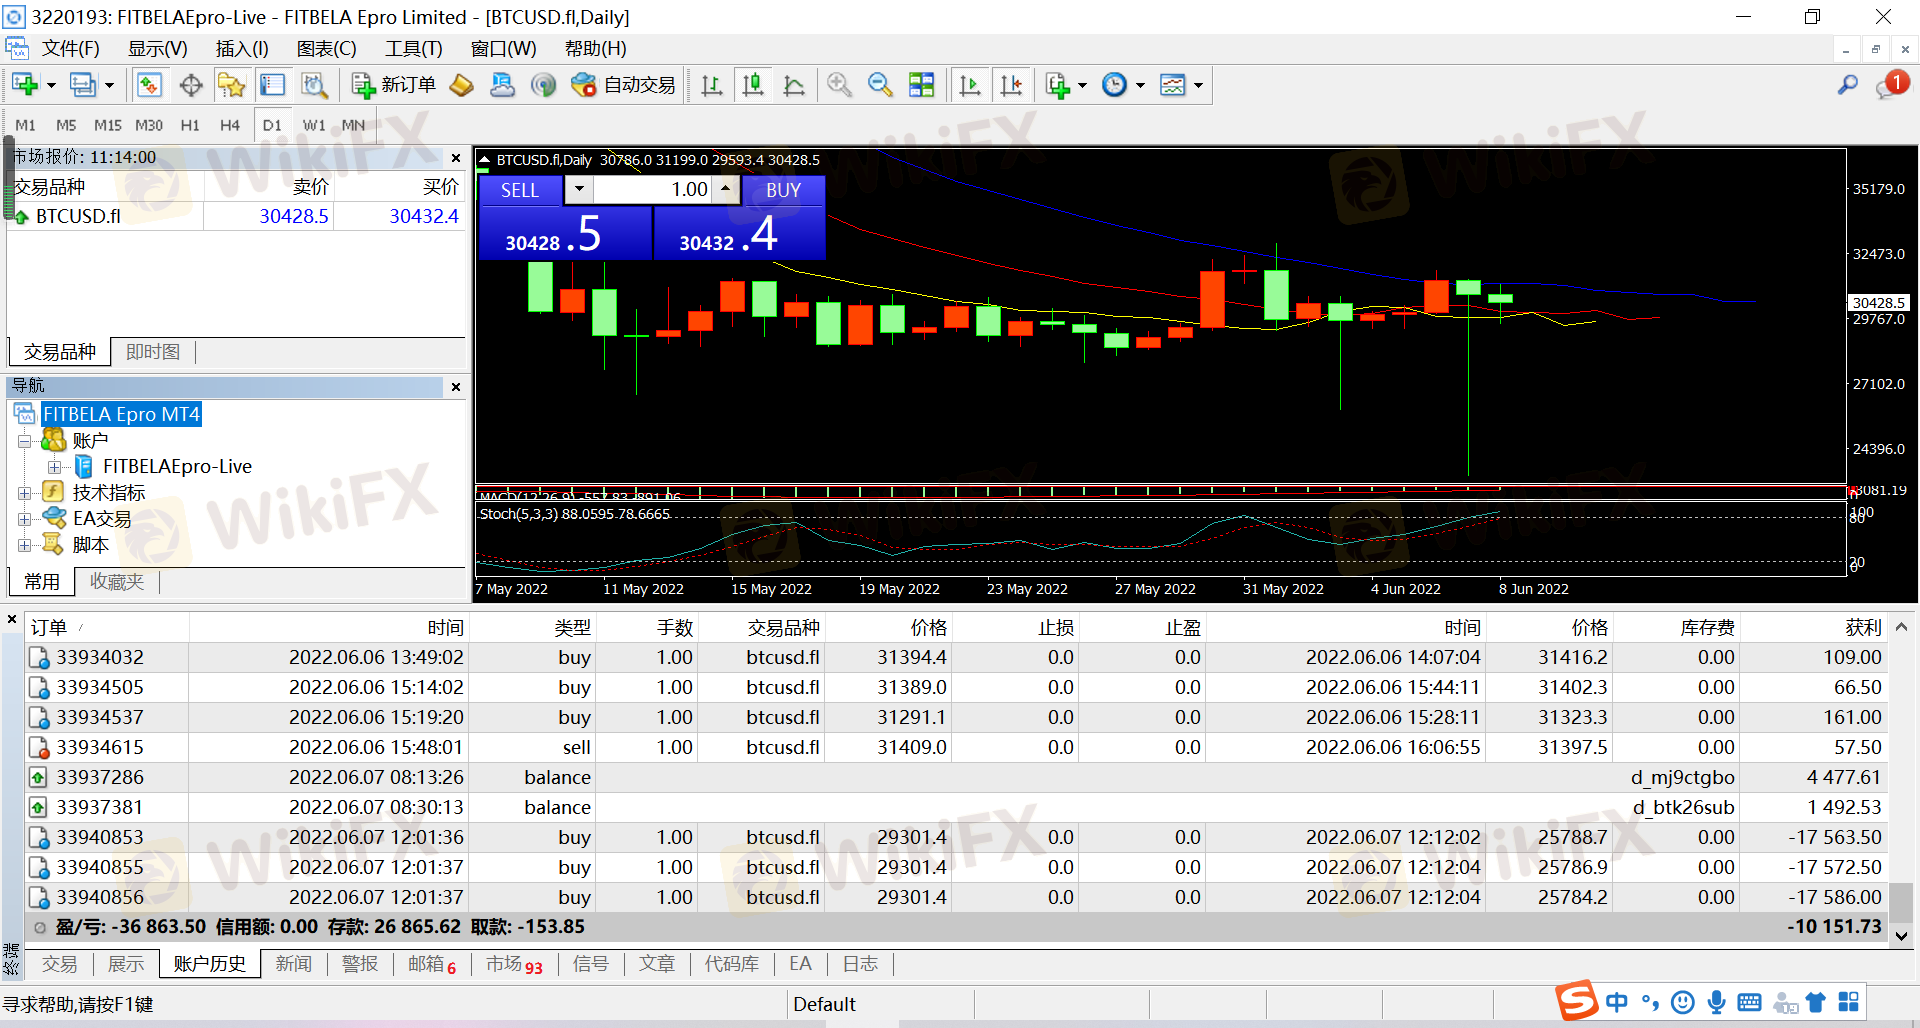Image resolution: width=1920 pixels, height=1028 pixels.
Task: Click the account history vertical scrollbar
Action: 1901,780
